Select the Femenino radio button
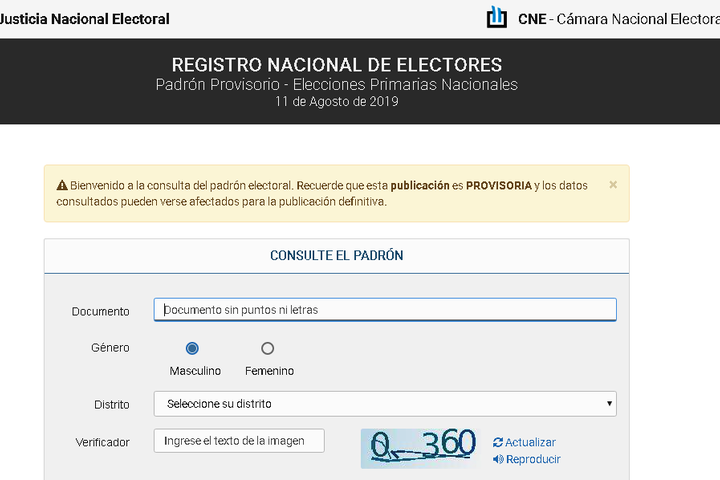720x480 pixels. point(267,349)
